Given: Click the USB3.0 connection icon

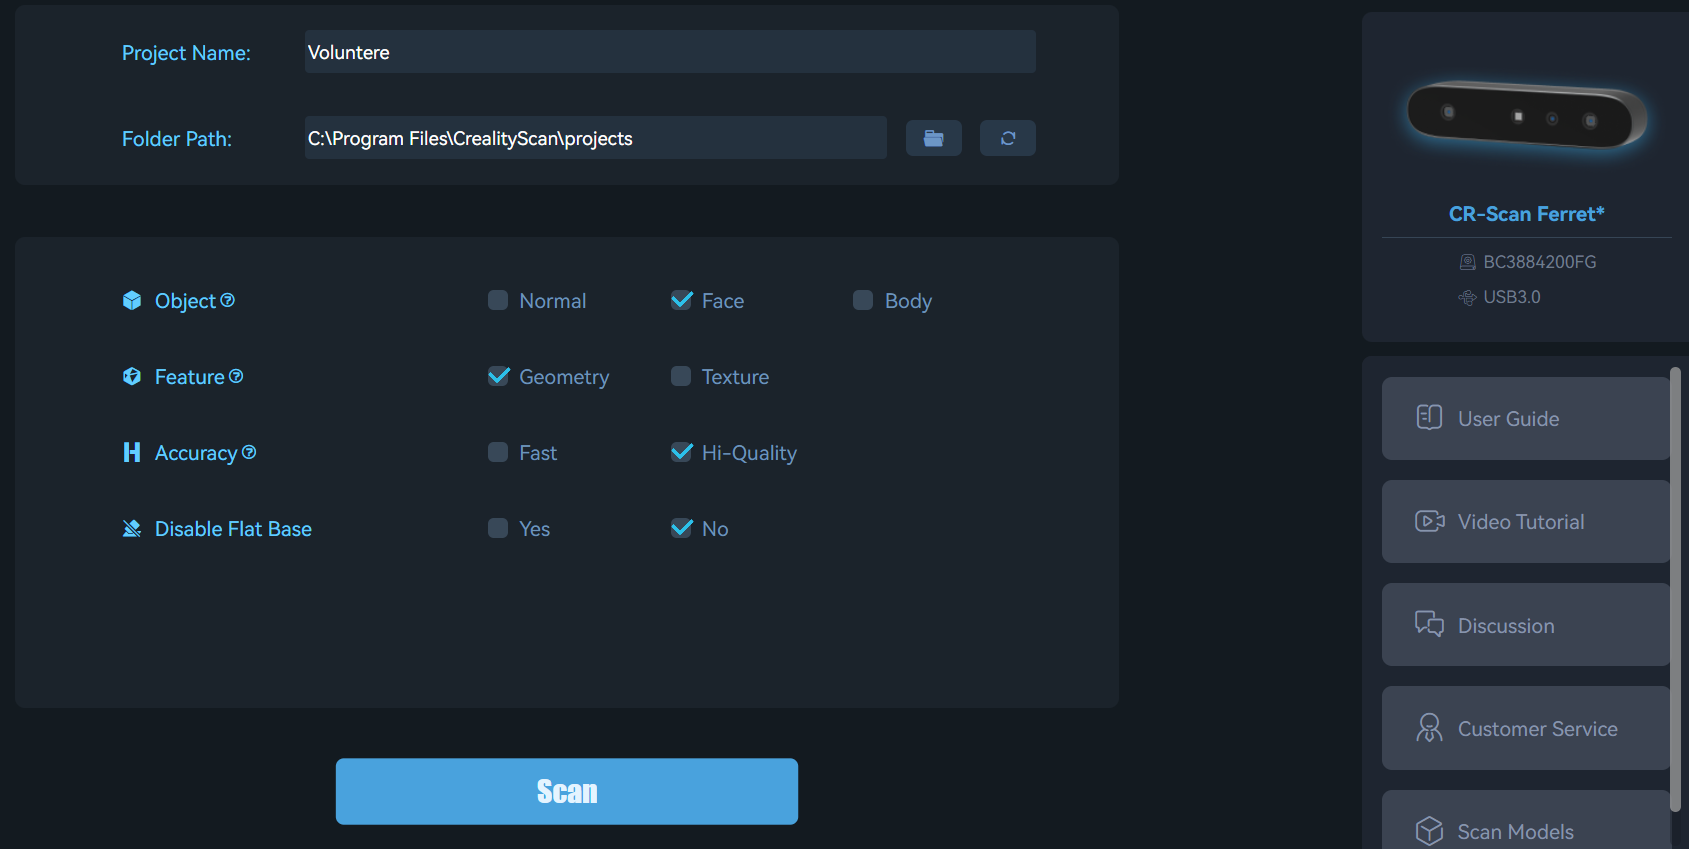Looking at the screenshot, I should pos(1467,297).
